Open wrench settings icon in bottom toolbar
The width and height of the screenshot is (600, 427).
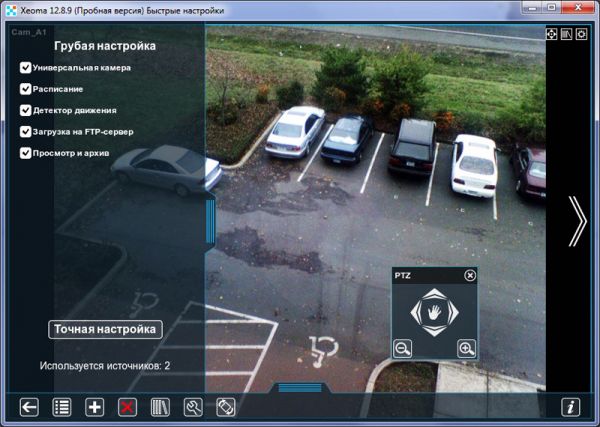(x=193, y=407)
